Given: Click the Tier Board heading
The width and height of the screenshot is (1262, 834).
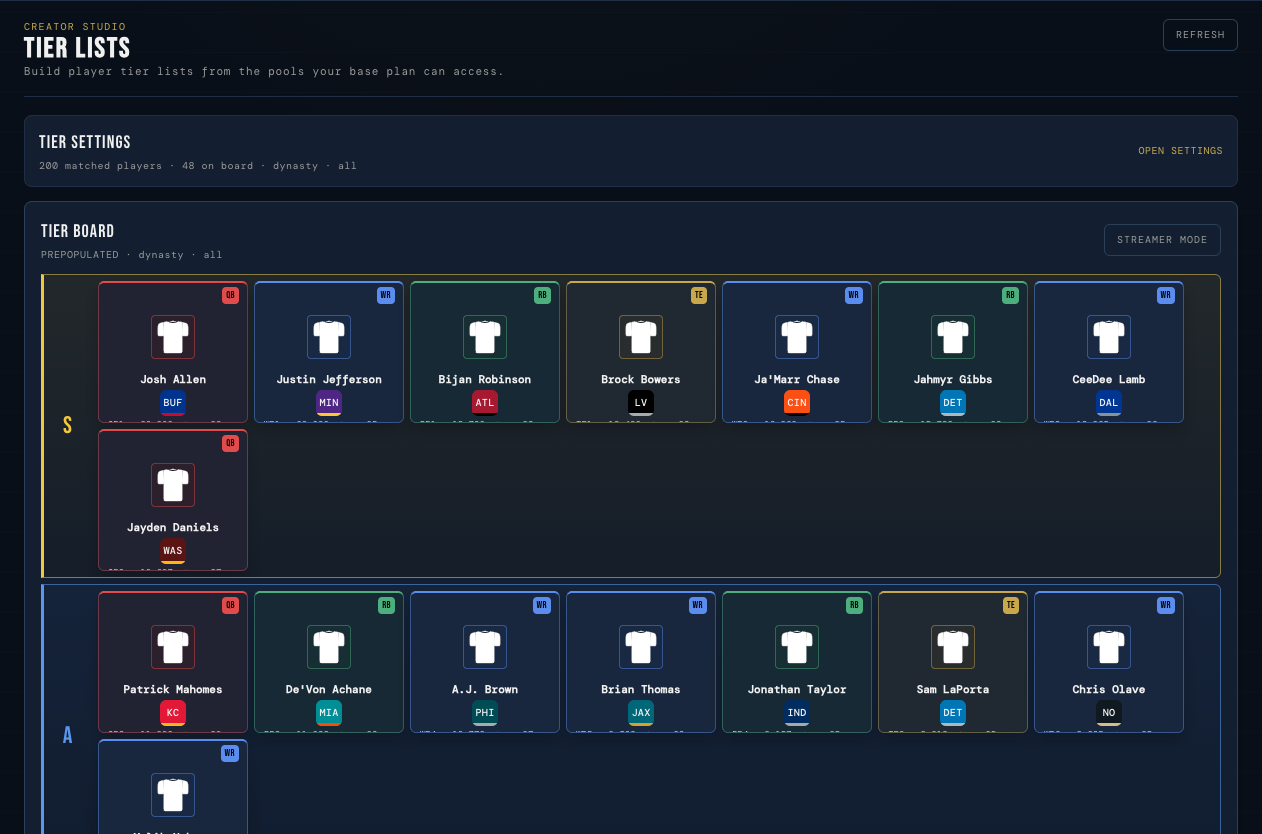Looking at the screenshot, I should coord(78,231).
